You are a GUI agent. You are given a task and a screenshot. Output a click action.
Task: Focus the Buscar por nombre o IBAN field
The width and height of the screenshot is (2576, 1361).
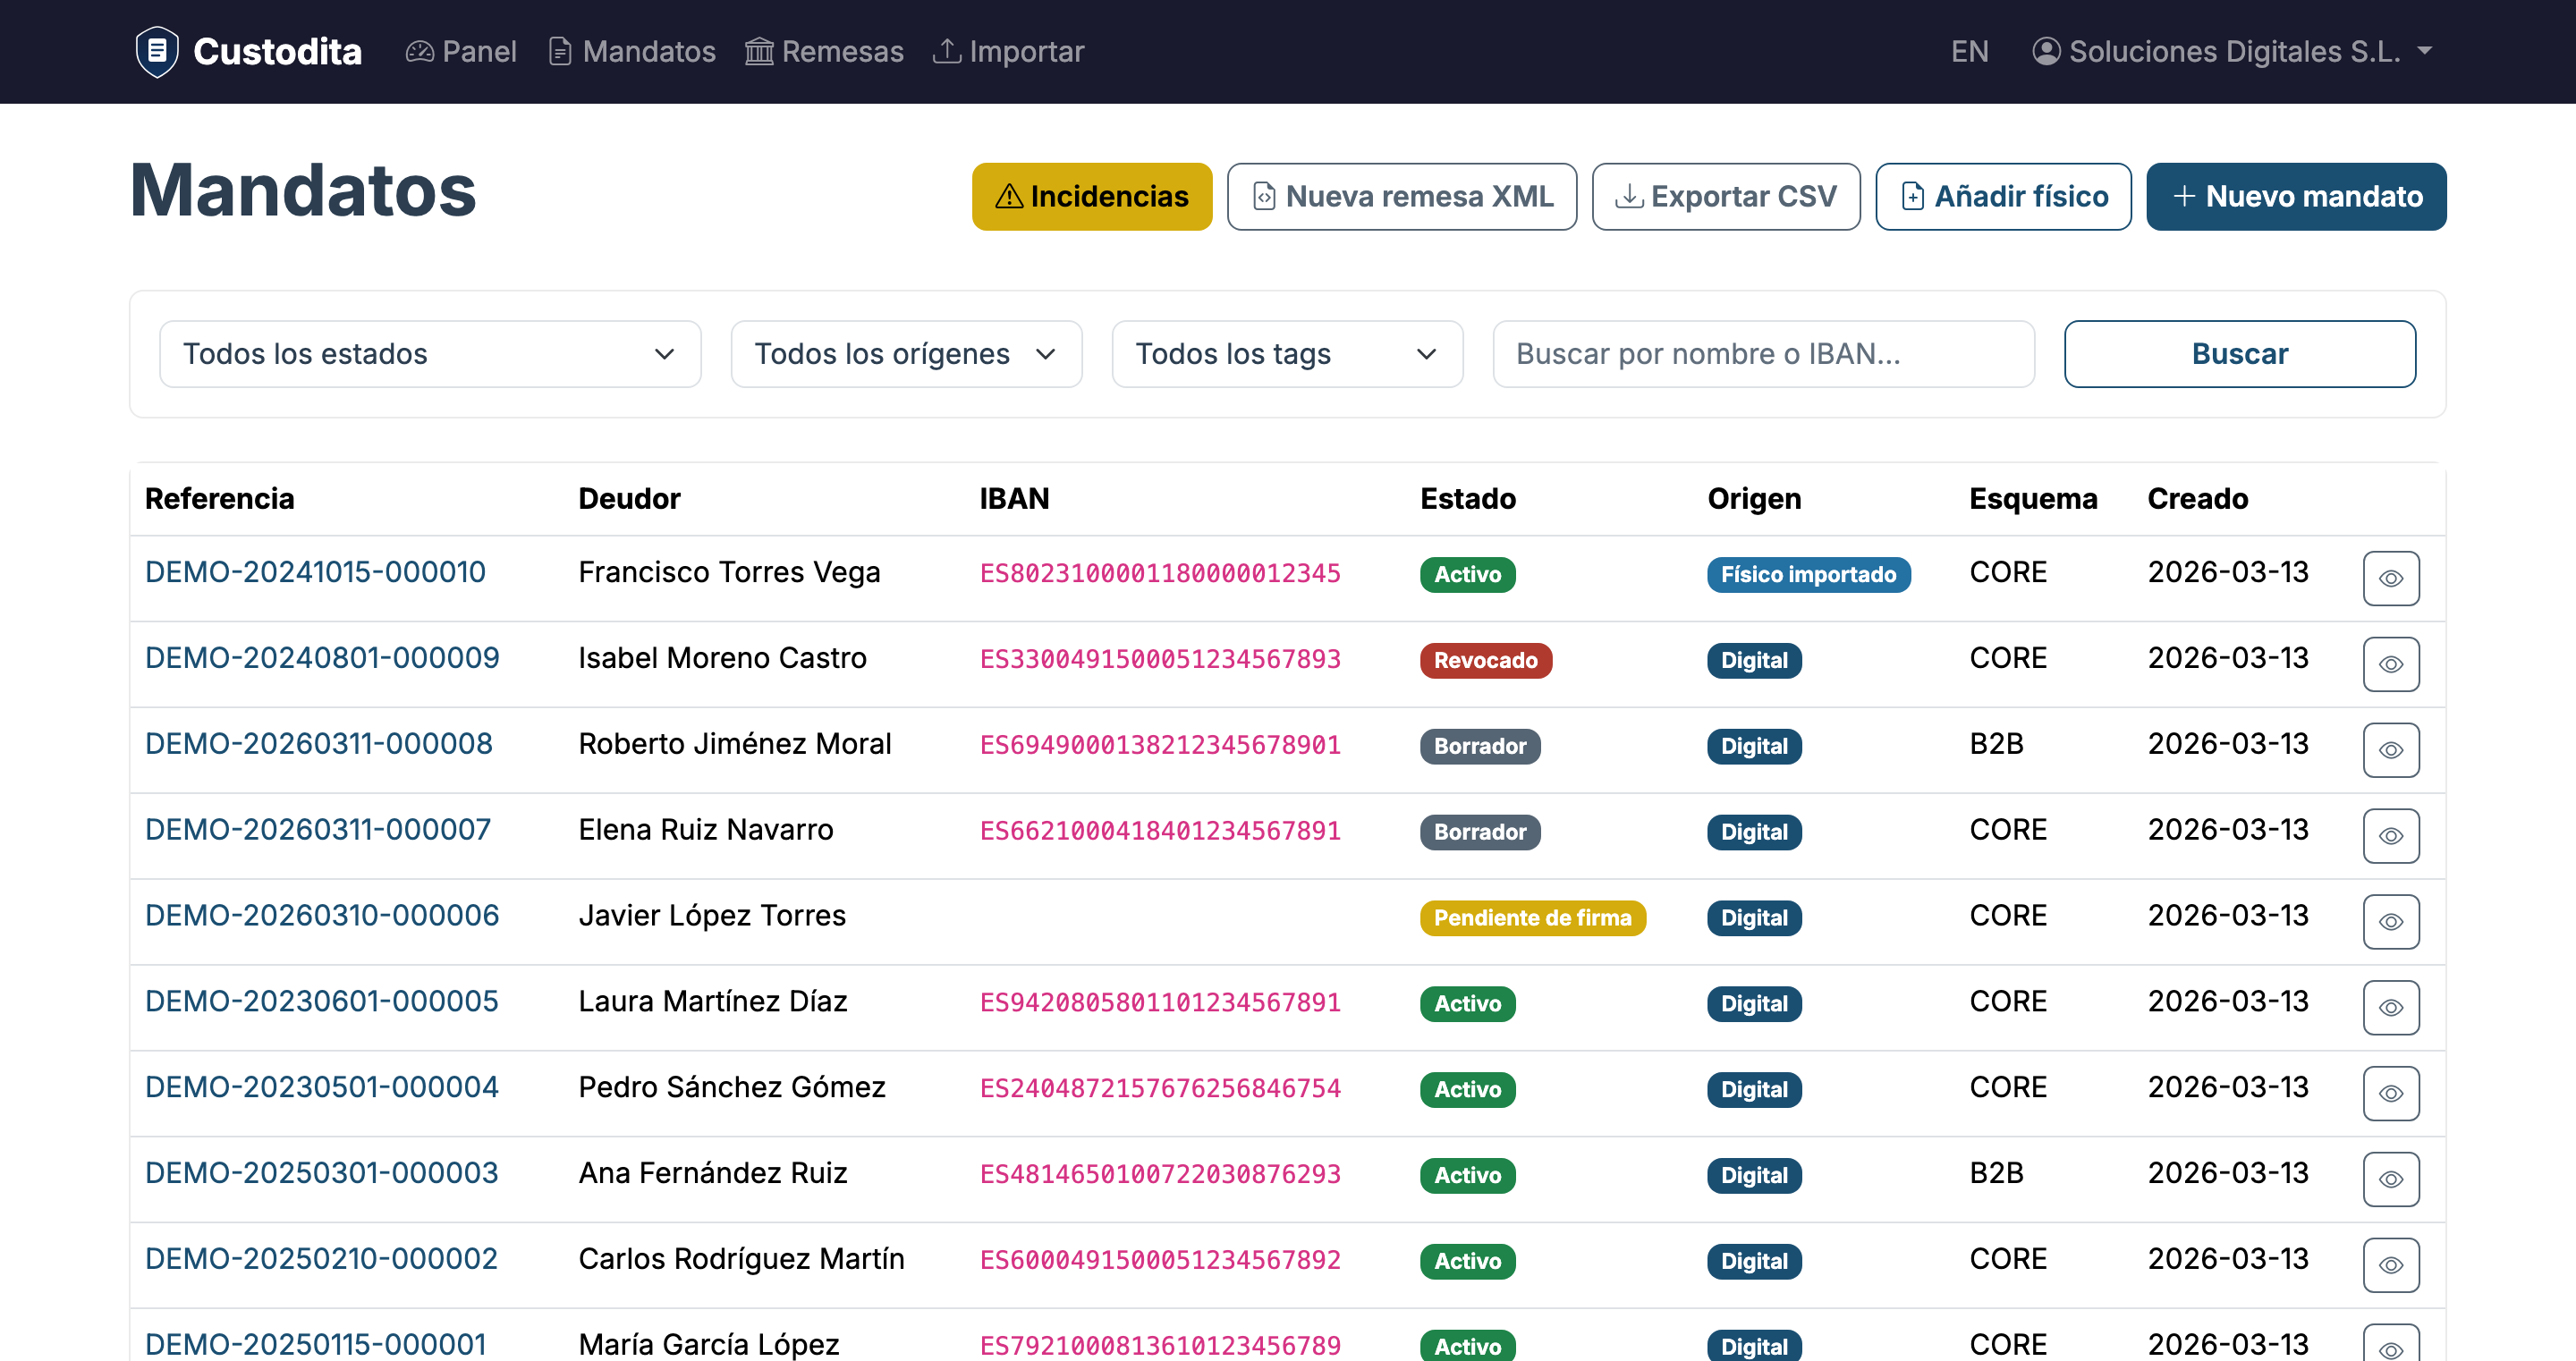[x=1763, y=354]
